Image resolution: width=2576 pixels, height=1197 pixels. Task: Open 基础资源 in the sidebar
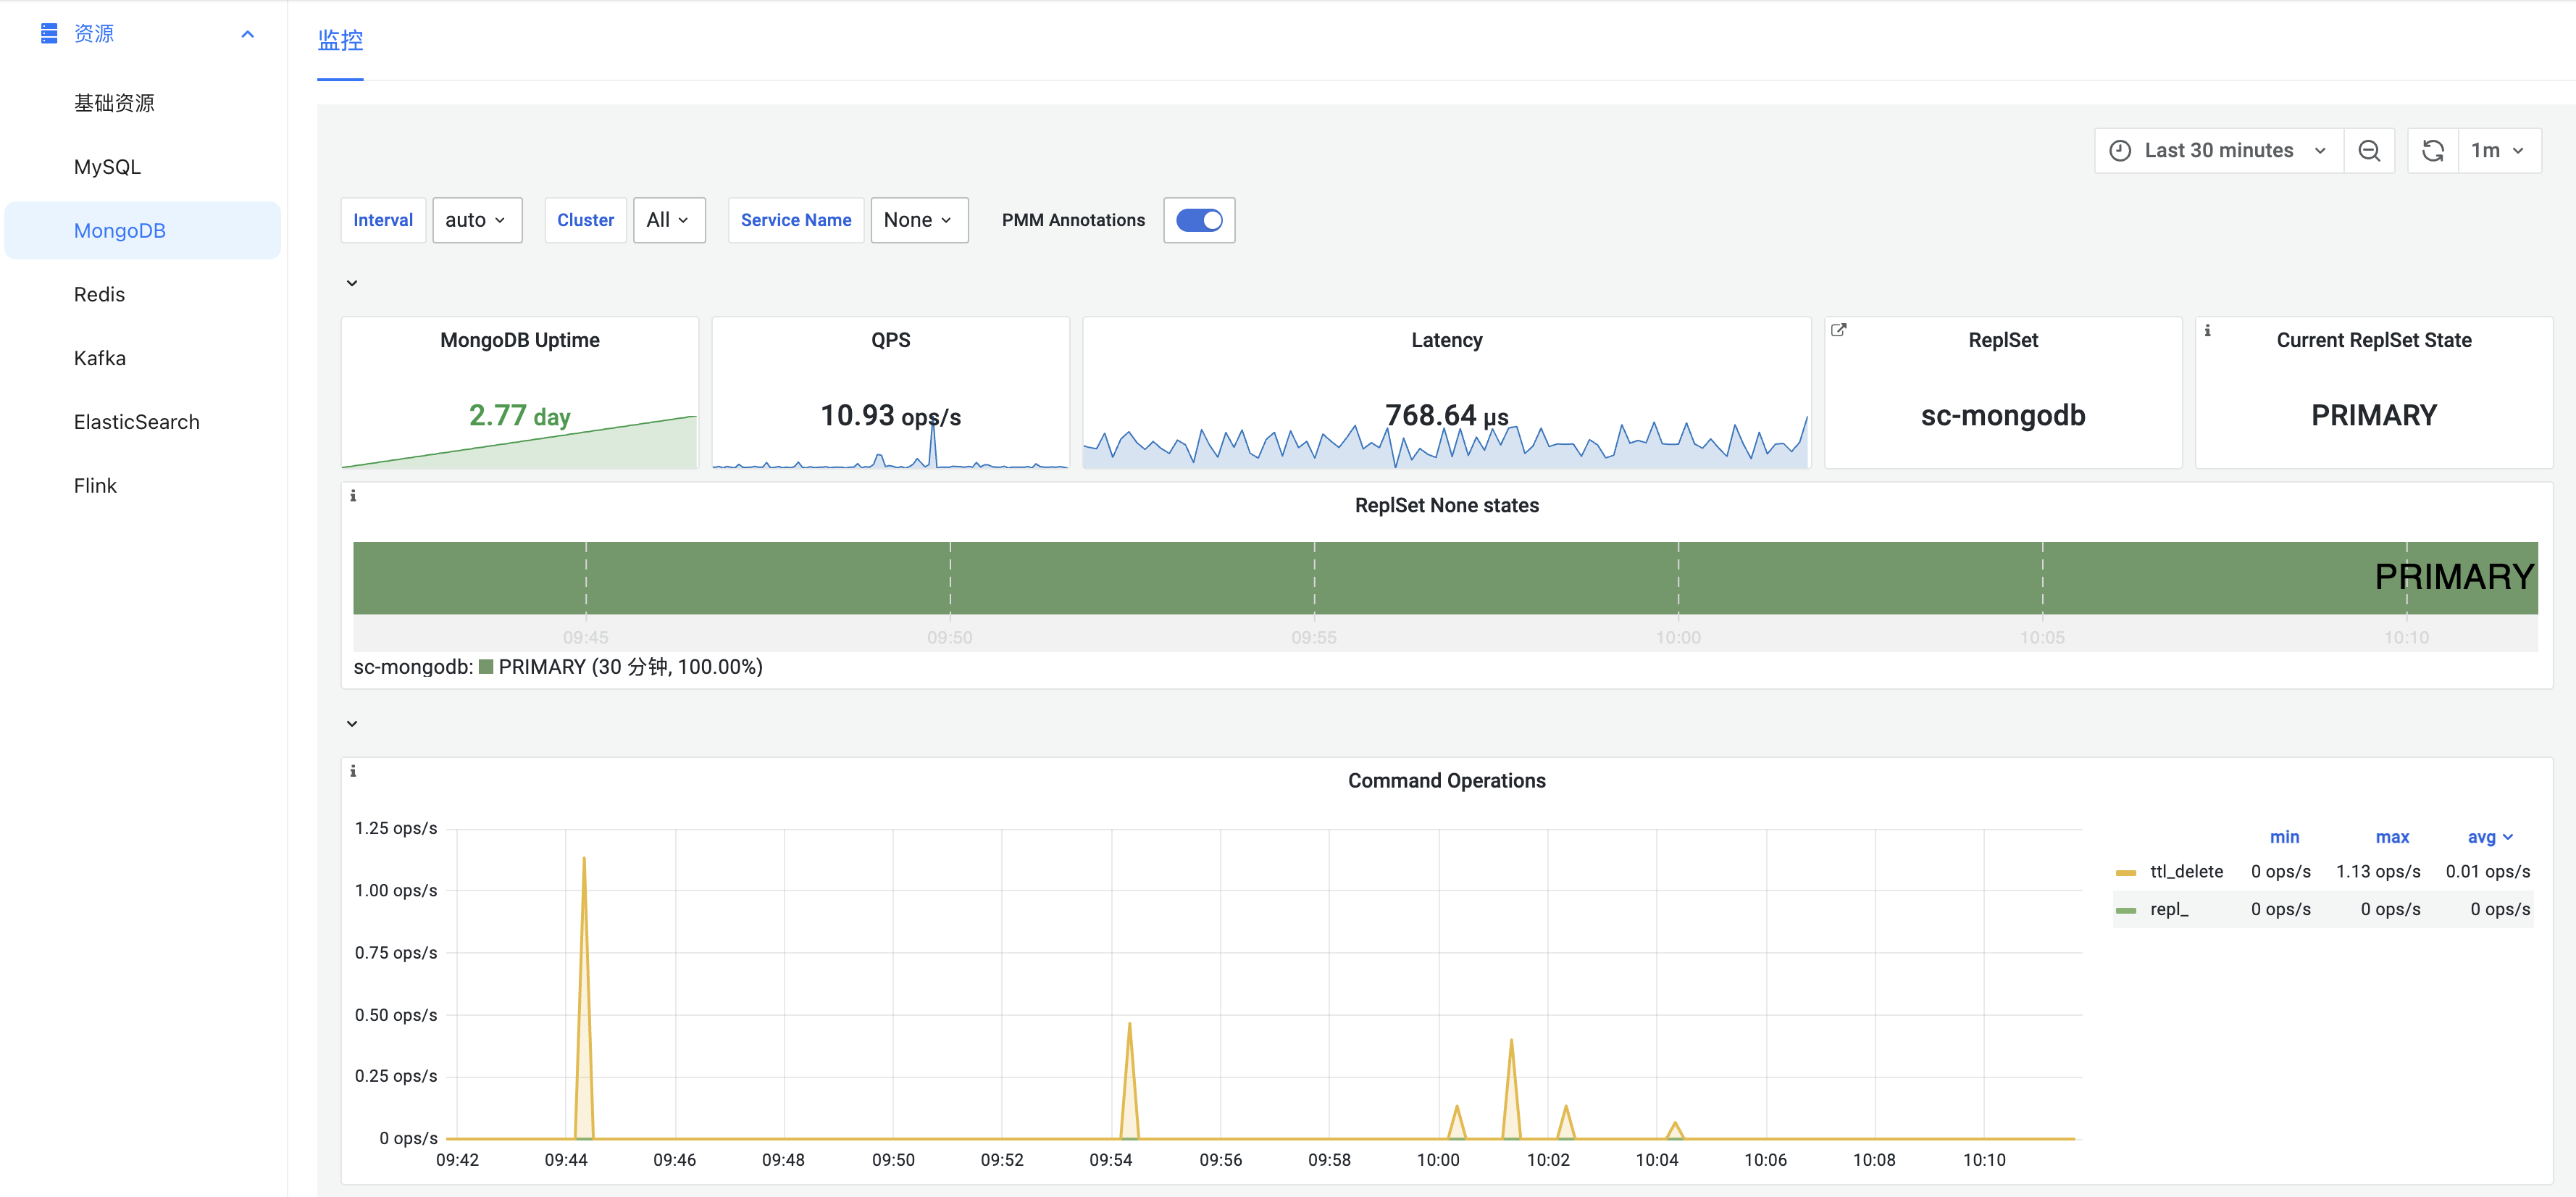point(114,103)
